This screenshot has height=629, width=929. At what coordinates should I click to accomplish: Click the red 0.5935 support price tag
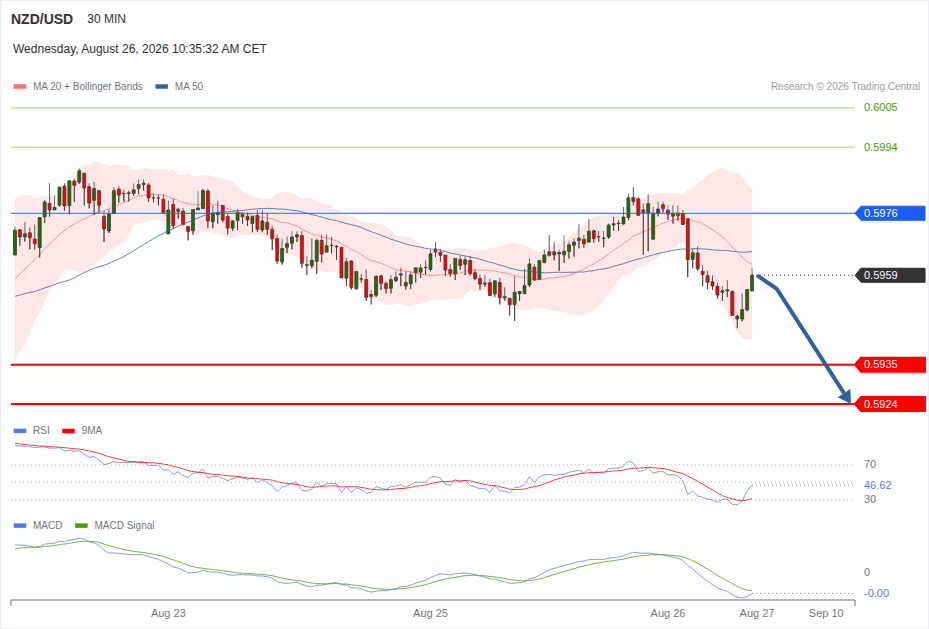[x=890, y=364]
